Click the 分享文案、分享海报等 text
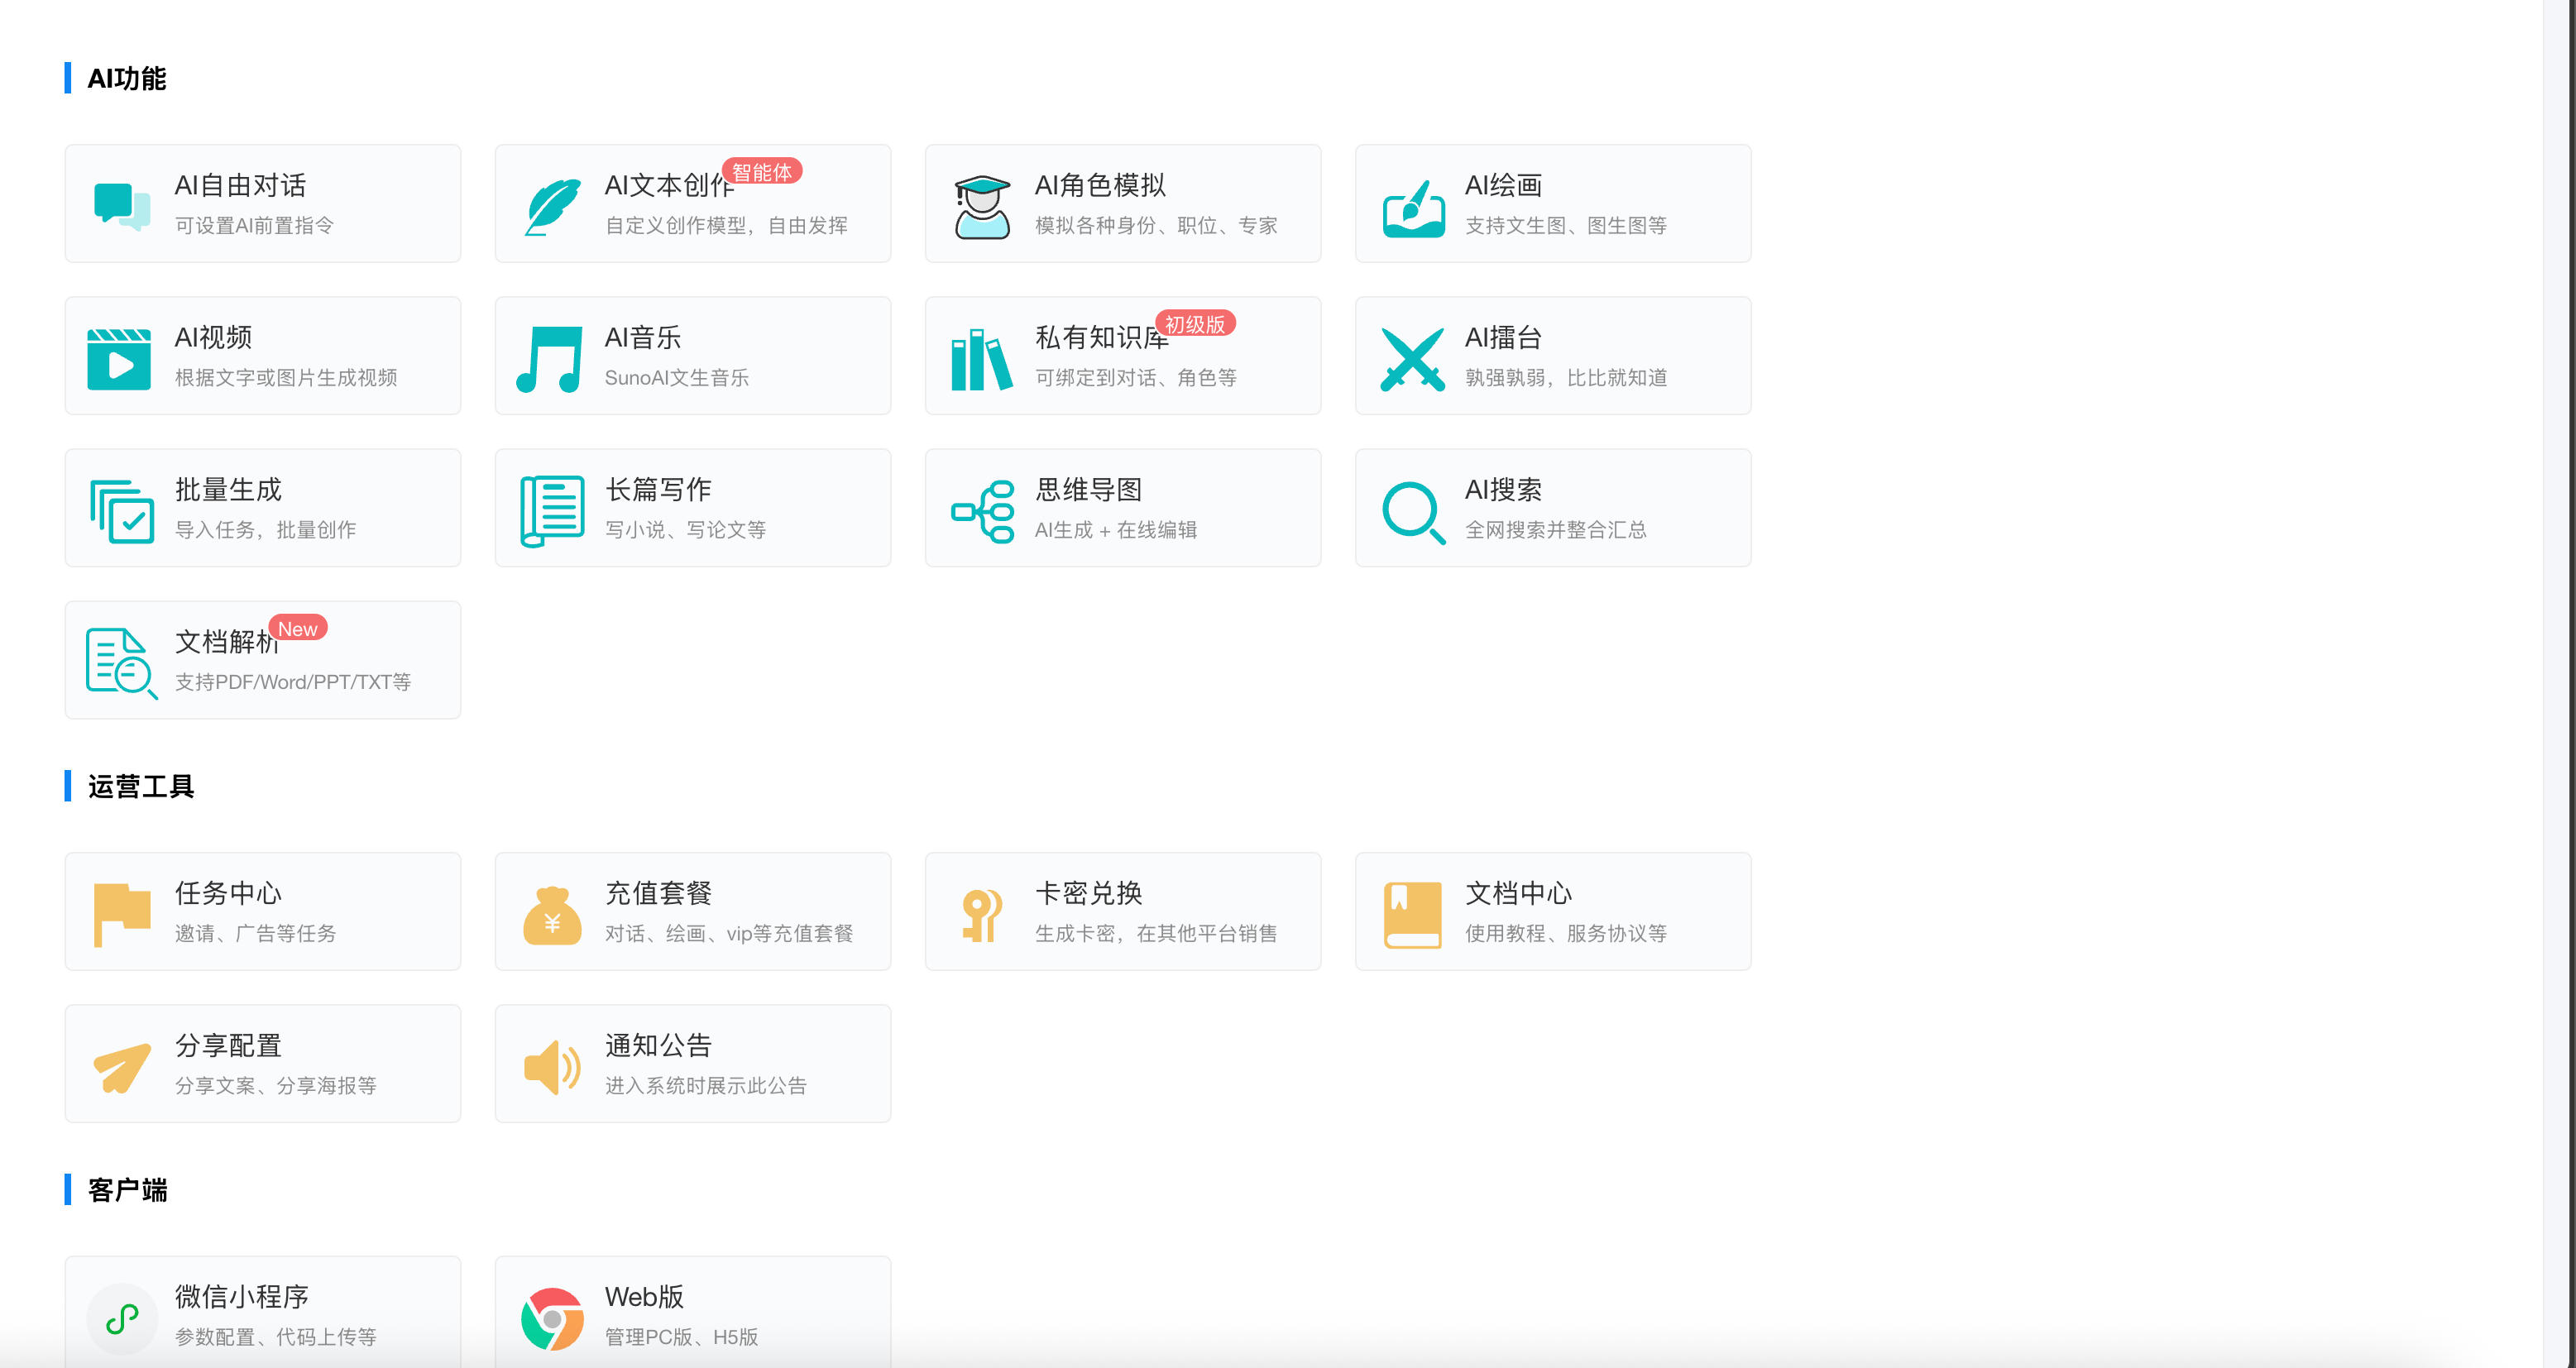The width and height of the screenshot is (2576, 1368). click(276, 1086)
